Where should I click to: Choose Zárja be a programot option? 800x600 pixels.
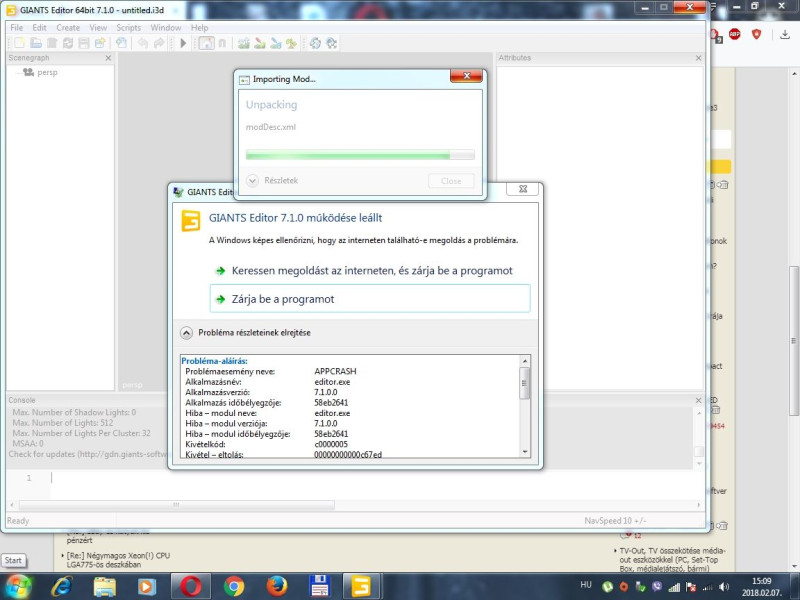370,299
